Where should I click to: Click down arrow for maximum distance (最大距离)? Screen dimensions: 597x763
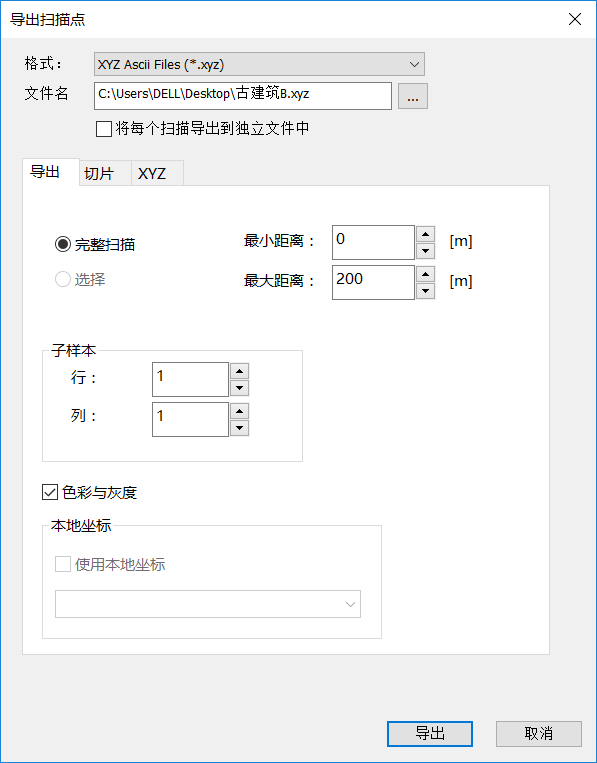[x=426, y=291]
